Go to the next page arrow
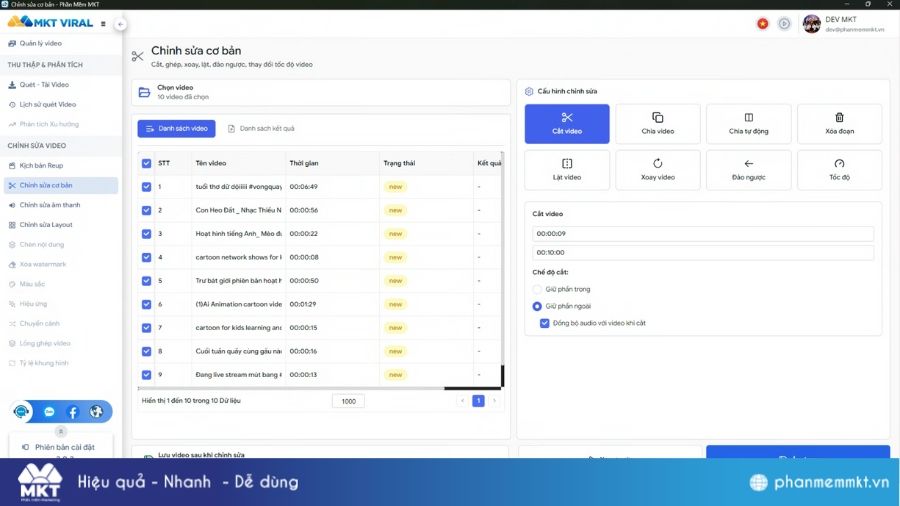This screenshot has width=900, height=506. [494, 400]
